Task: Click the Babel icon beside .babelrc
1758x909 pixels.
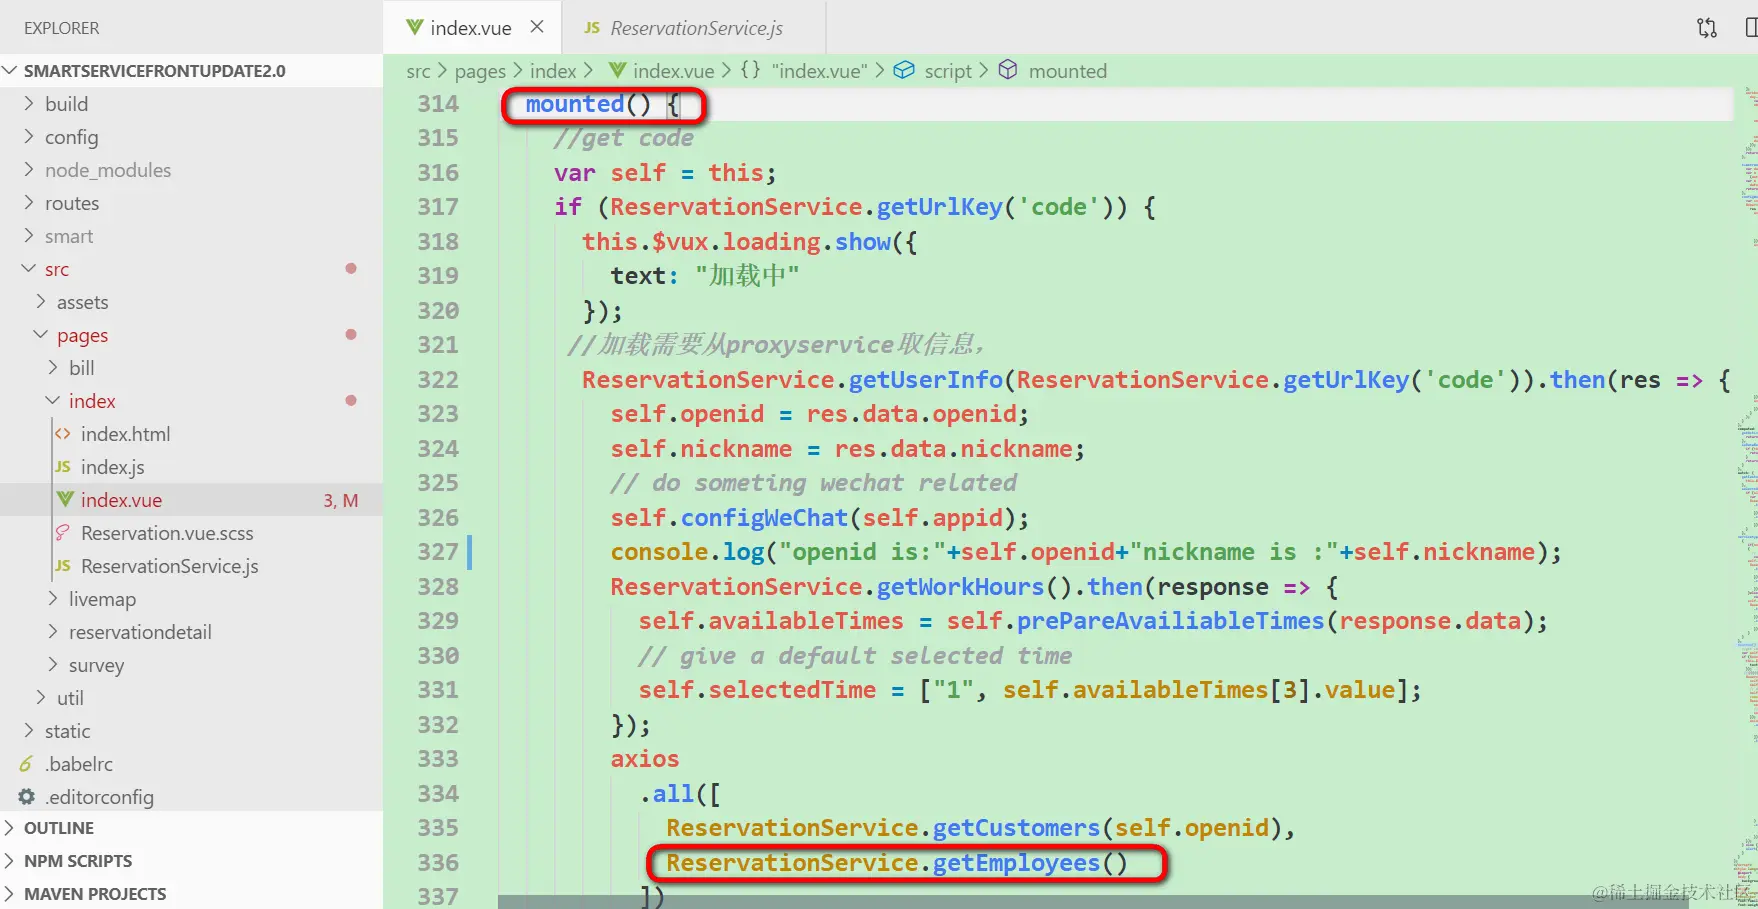Action: 27,764
